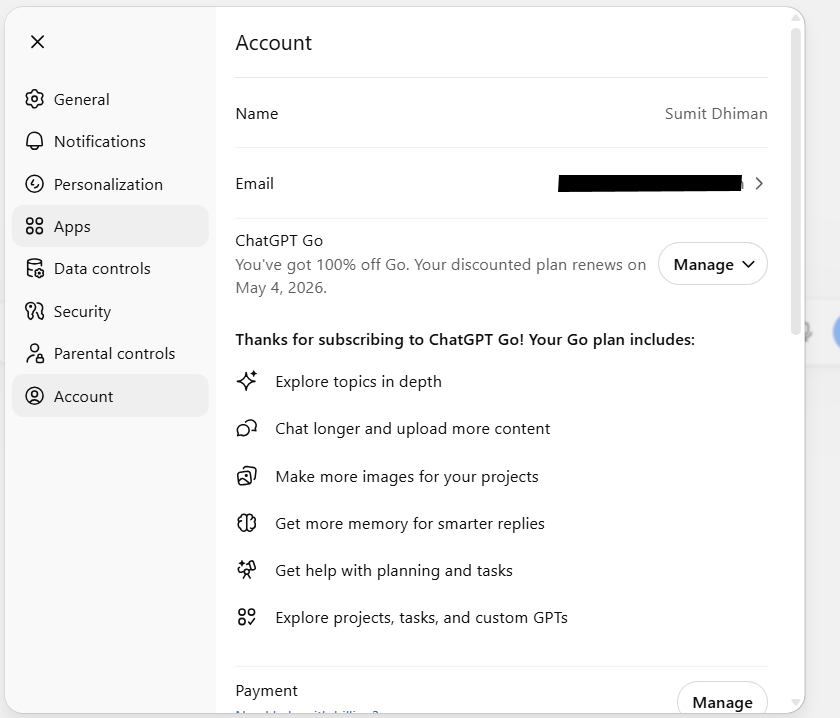Click 'Explore topics in depth' text
The image size is (840, 718).
tap(358, 382)
